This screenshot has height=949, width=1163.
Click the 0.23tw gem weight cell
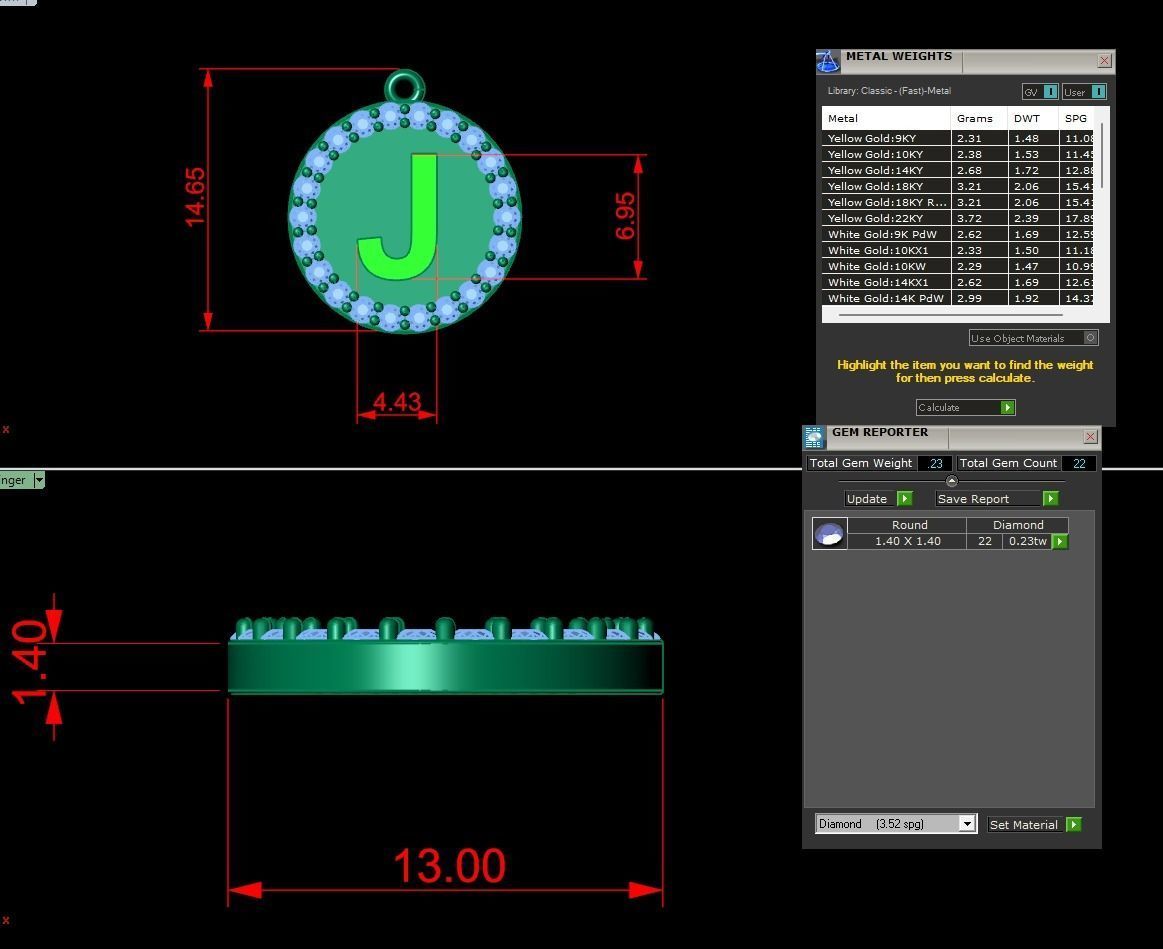pos(1027,541)
